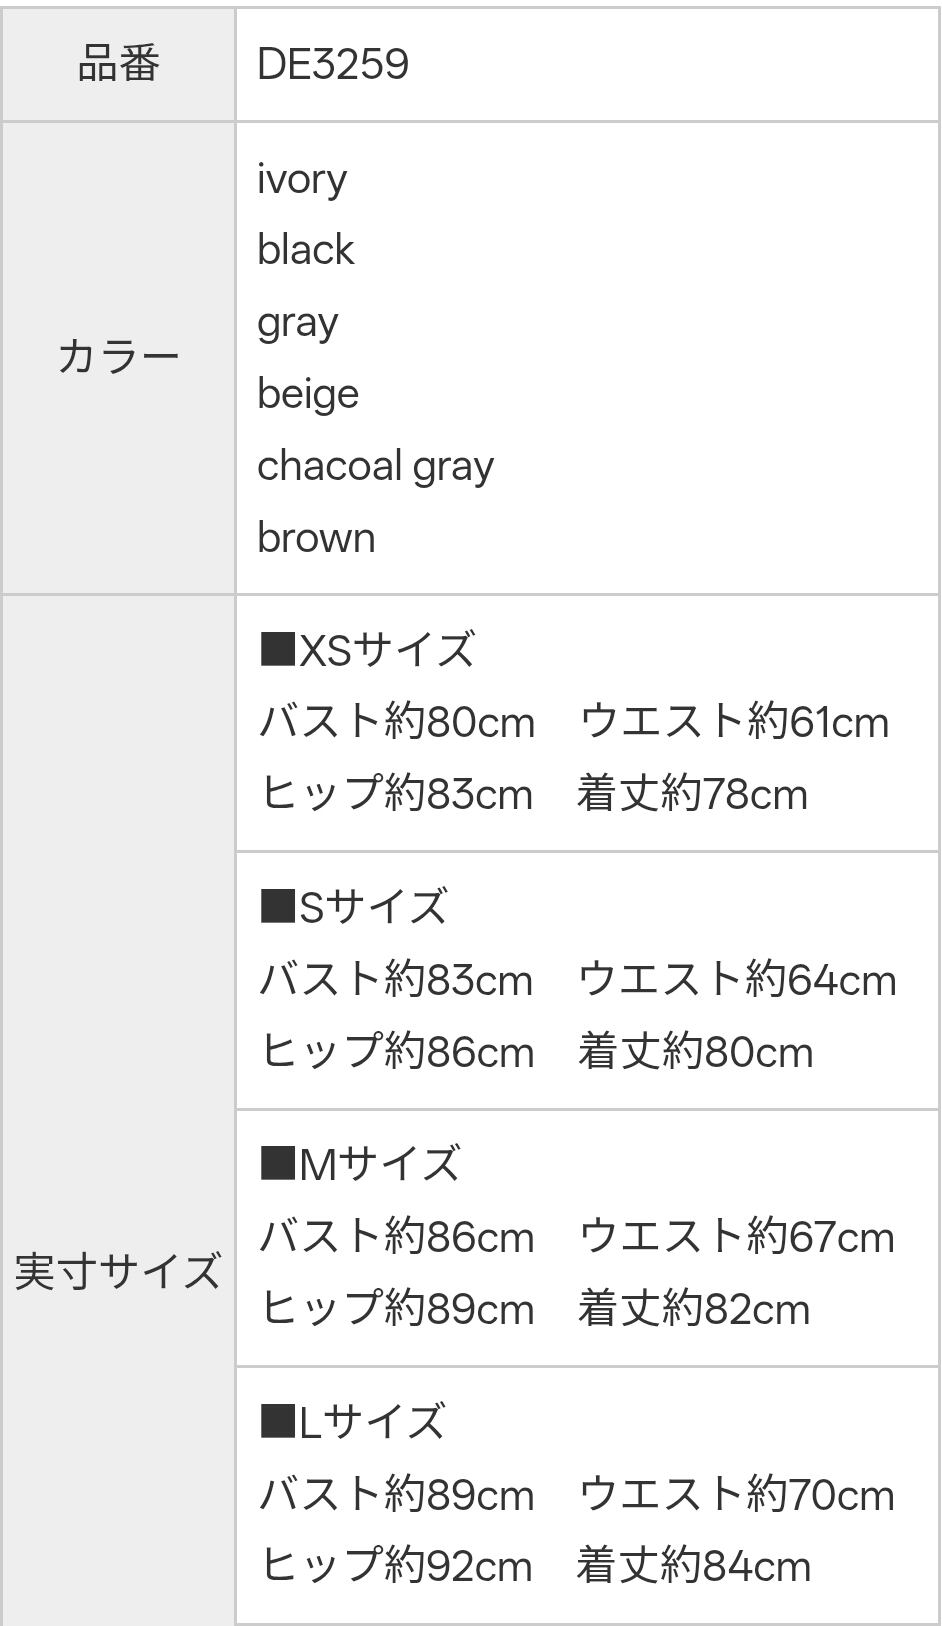Select the ivory color text
Image resolution: width=942 pixels, height=1626 pixels.
(x=302, y=179)
